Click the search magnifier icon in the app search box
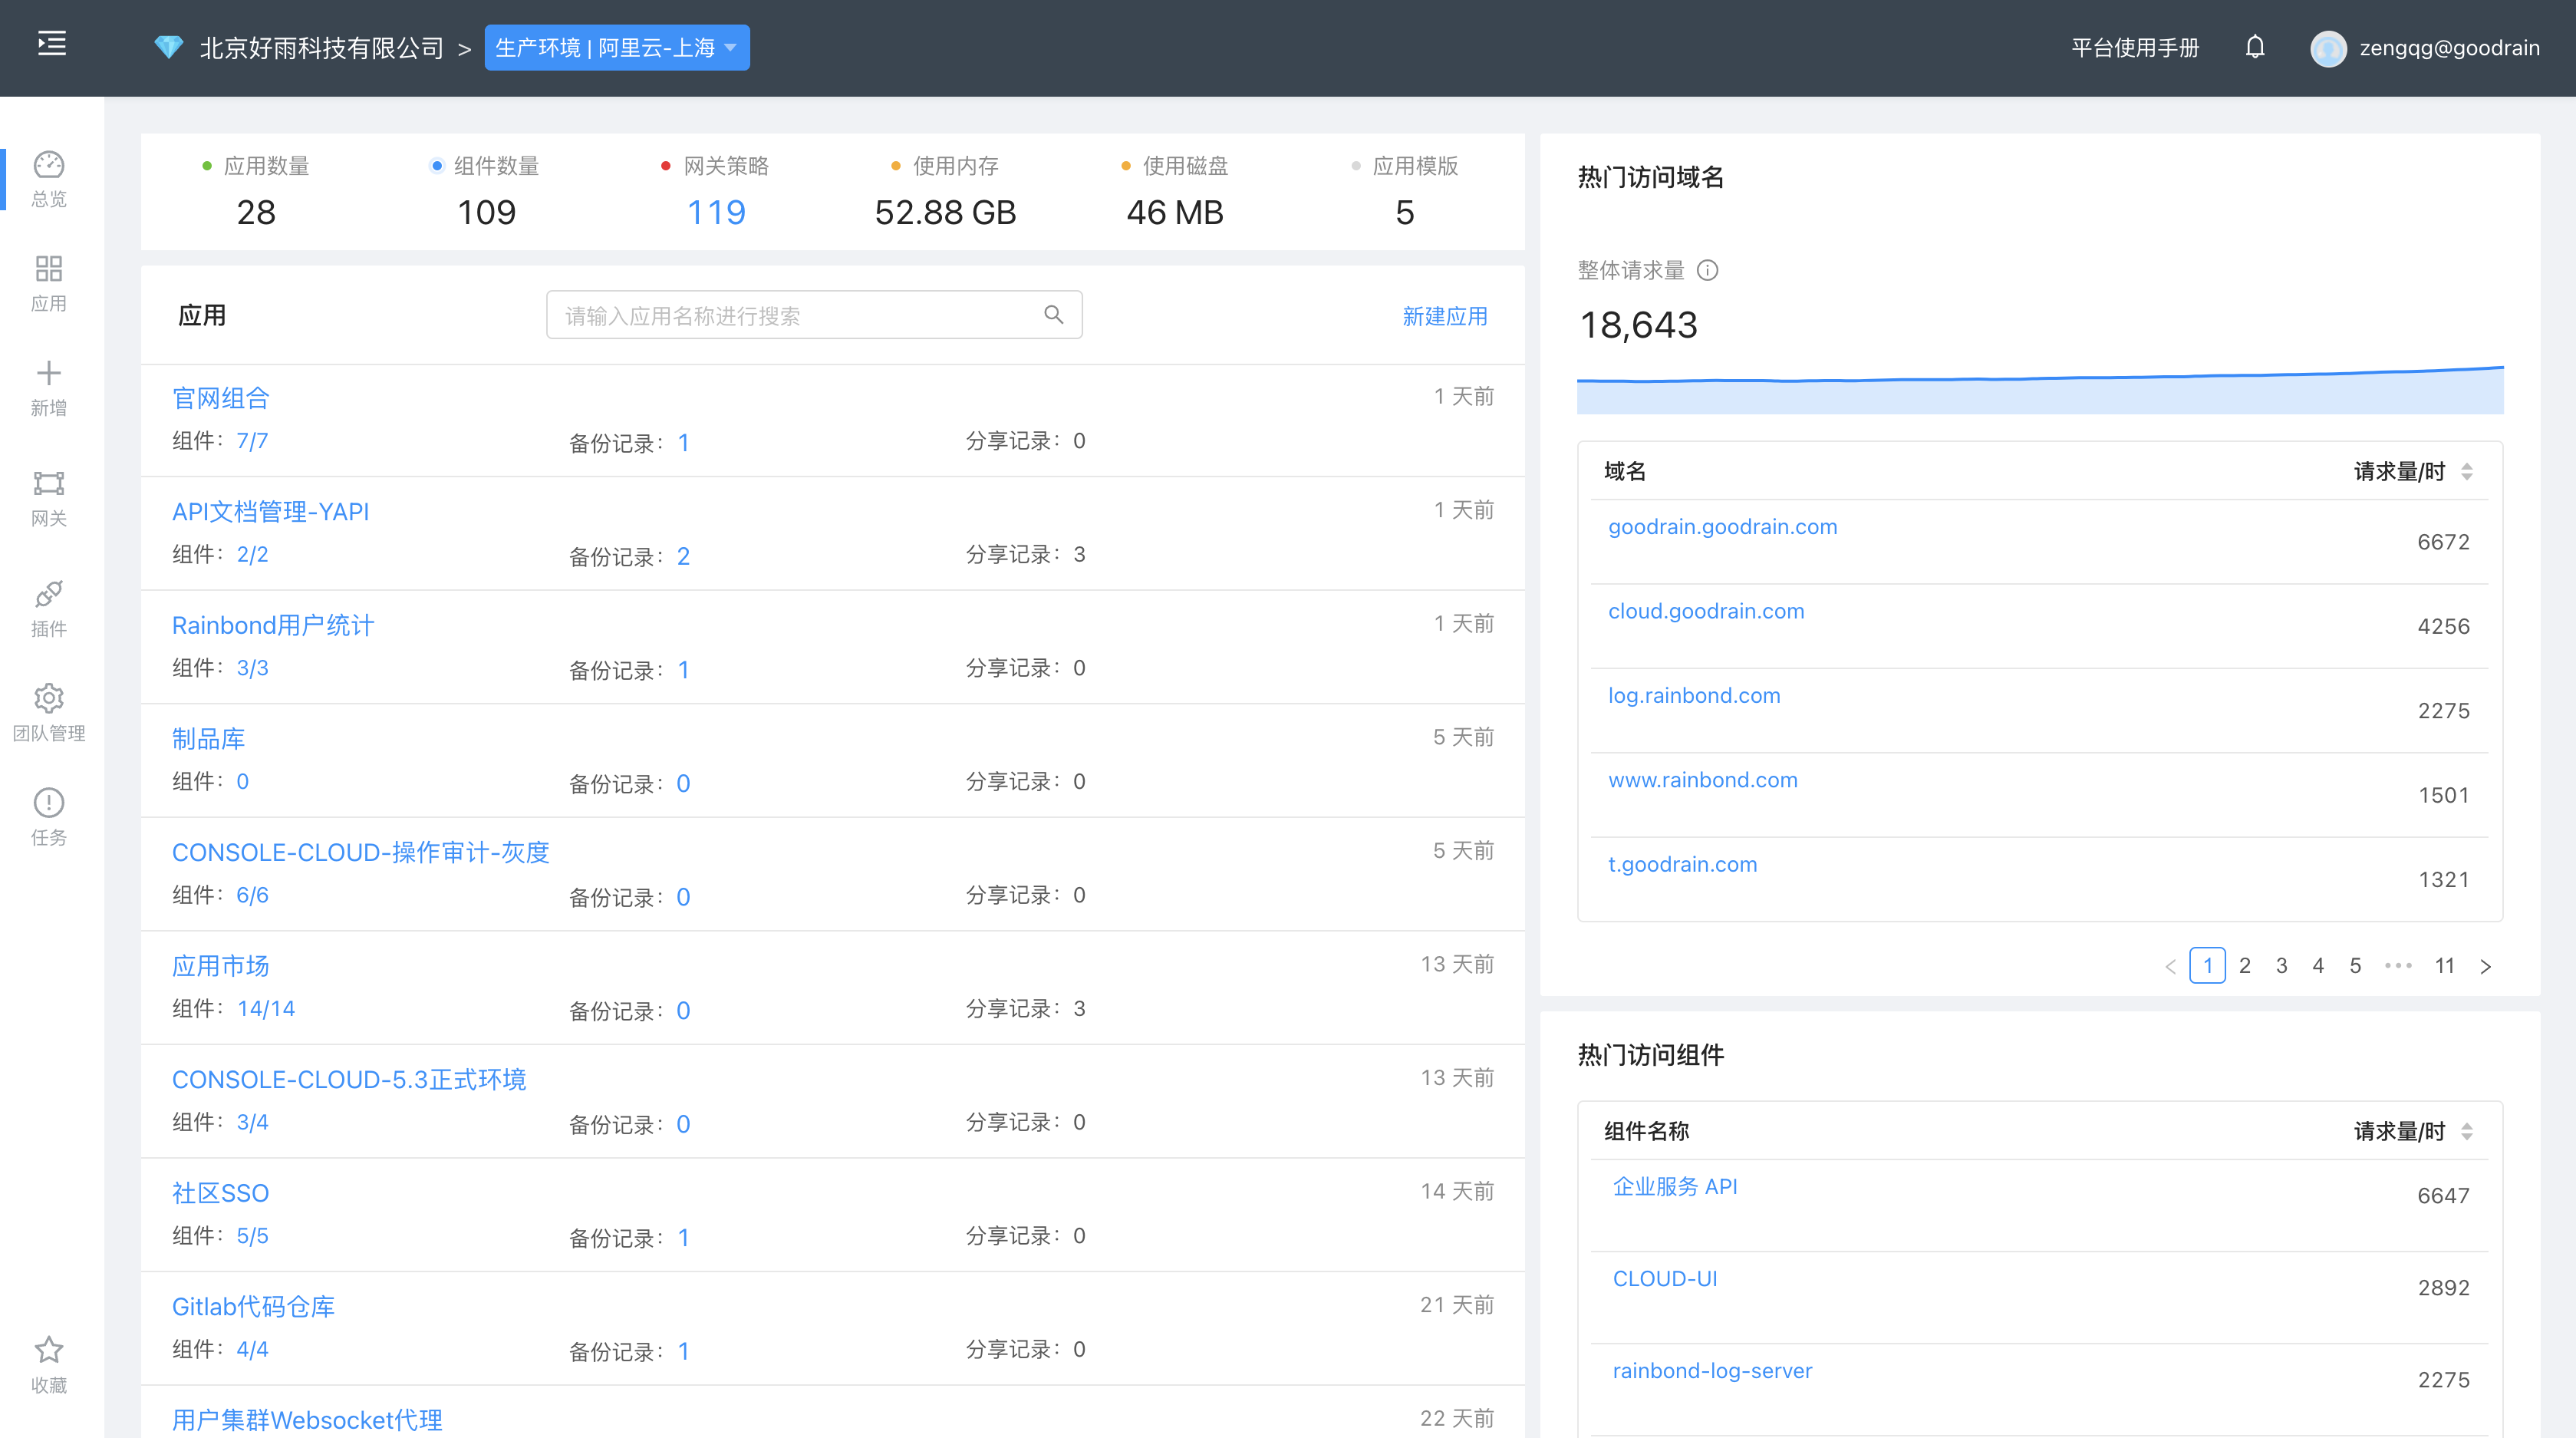The width and height of the screenshot is (2576, 1438). [1053, 315]
